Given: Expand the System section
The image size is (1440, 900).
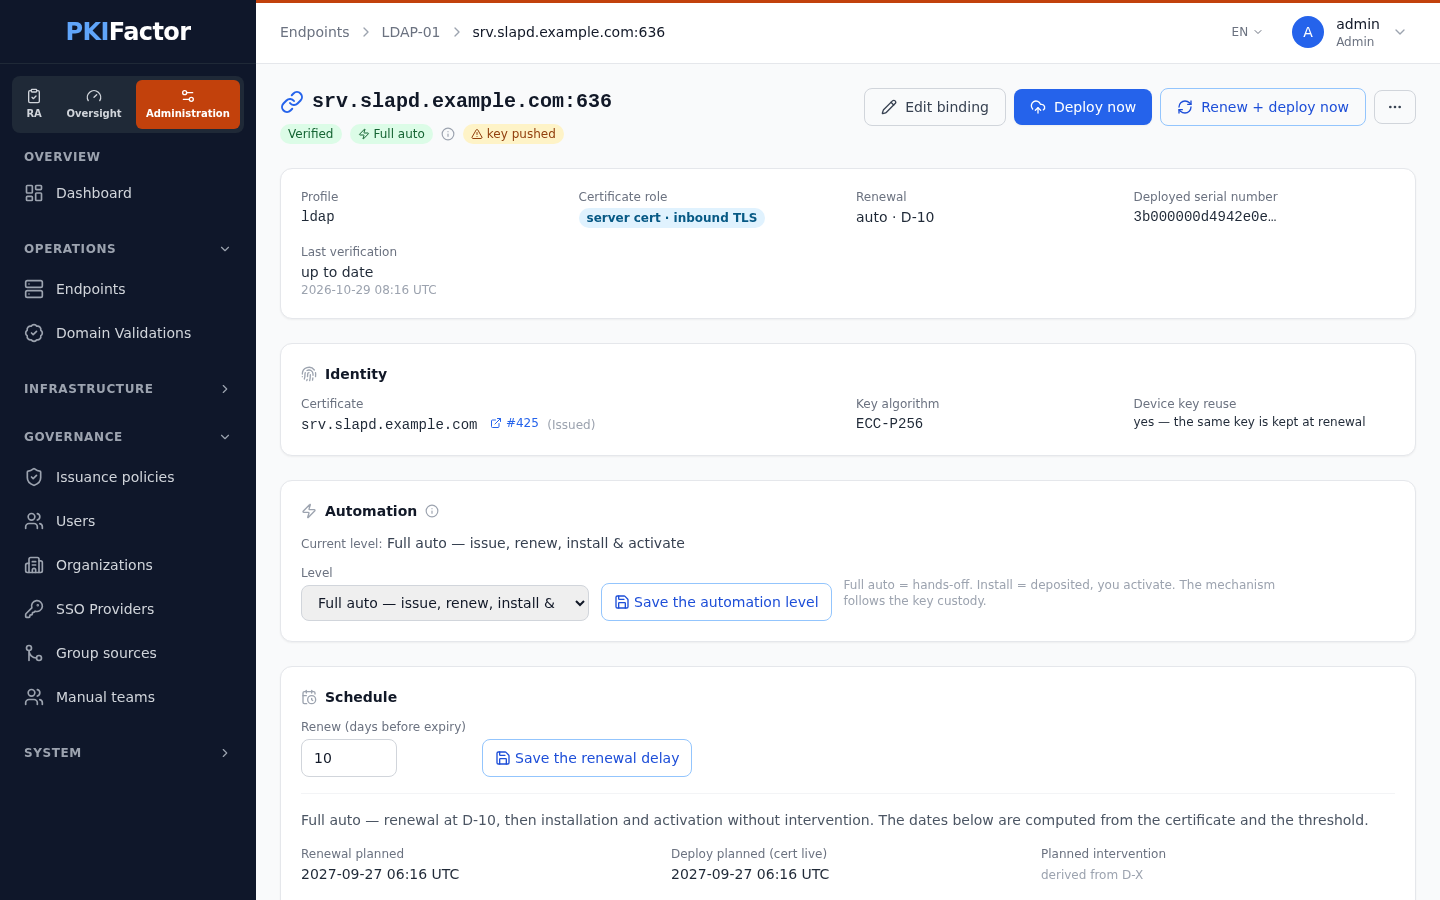Looking at the screenshot, I should [128, 753].
